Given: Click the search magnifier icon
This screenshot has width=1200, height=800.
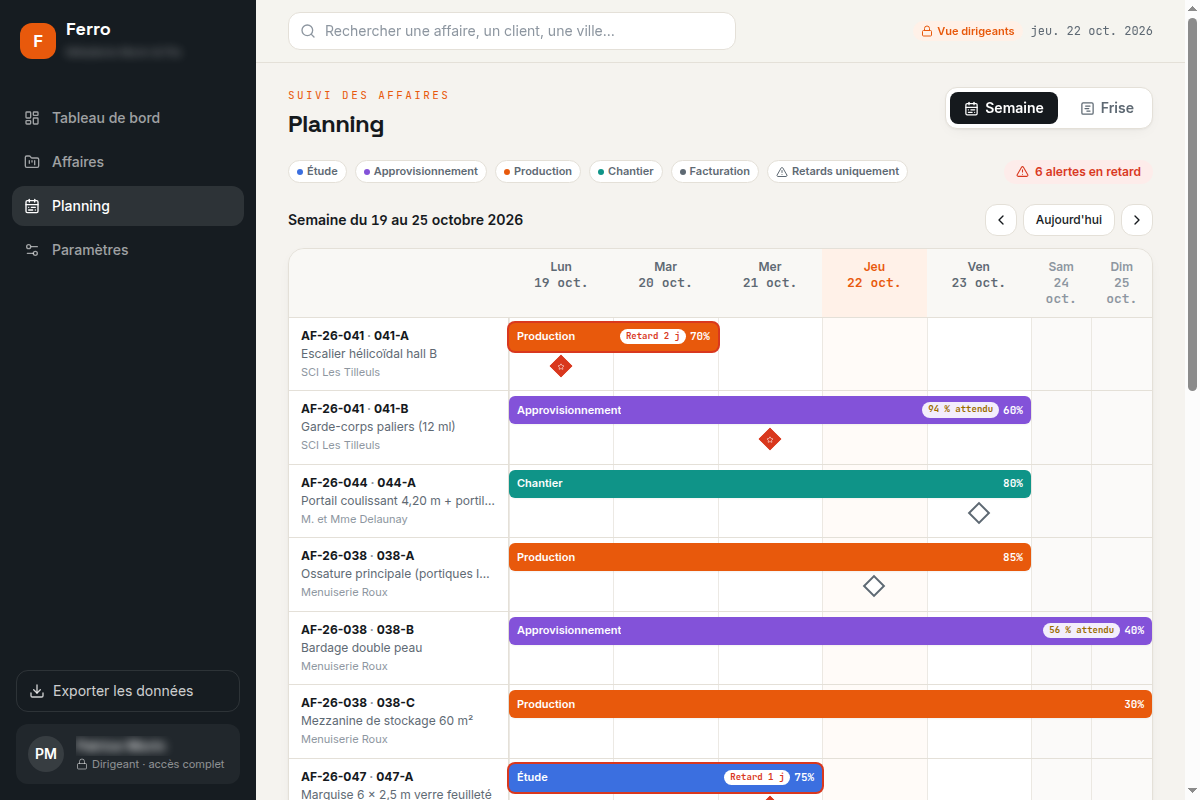Looking at the screenshot, I should (x=308, y=31).
